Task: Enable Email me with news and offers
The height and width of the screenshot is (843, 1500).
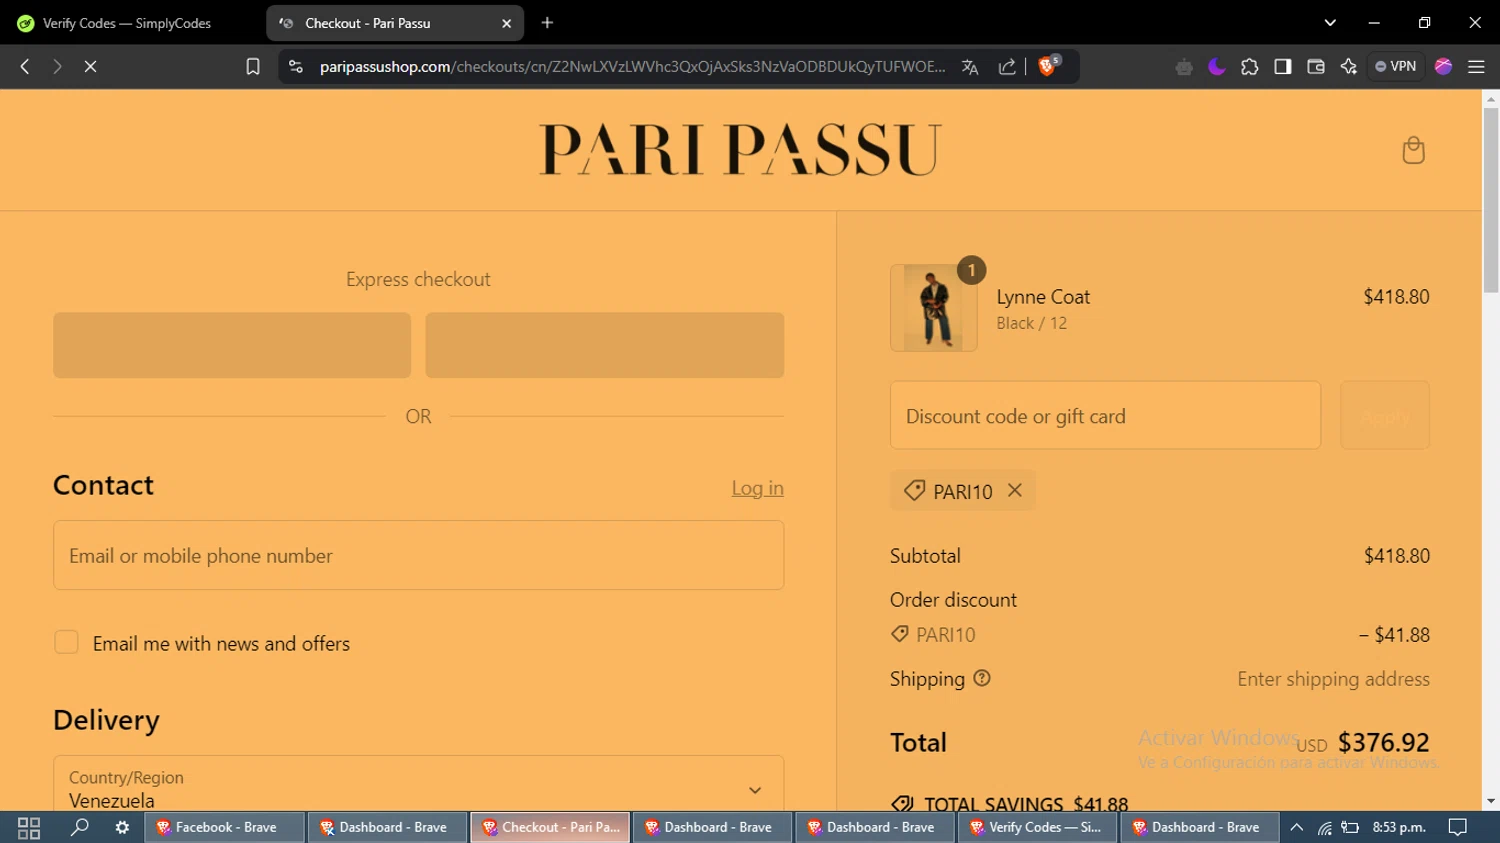Action: 66,642
